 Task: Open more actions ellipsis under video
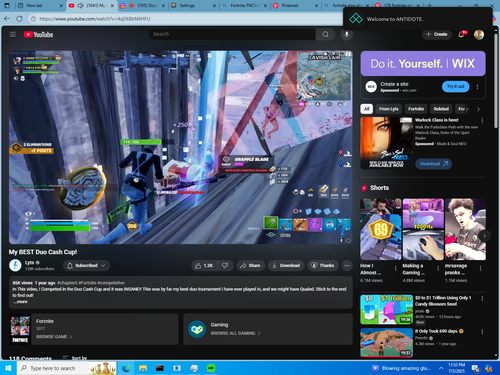347,265
